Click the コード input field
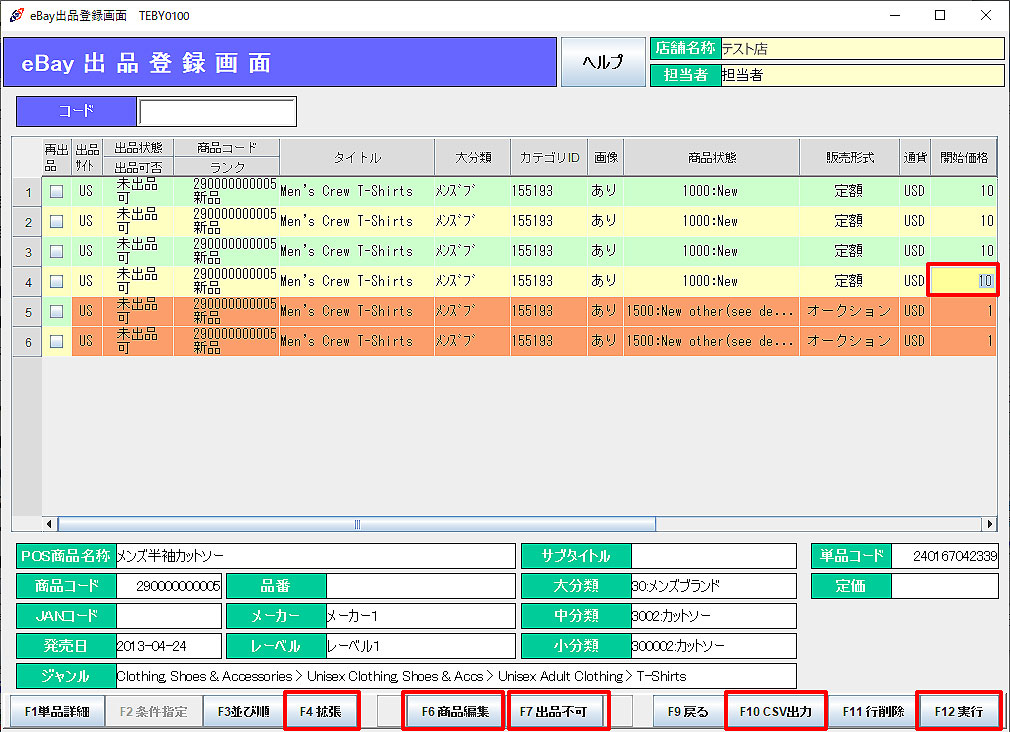This screenshot has width=1010, height=732. [x=217, y=112]
